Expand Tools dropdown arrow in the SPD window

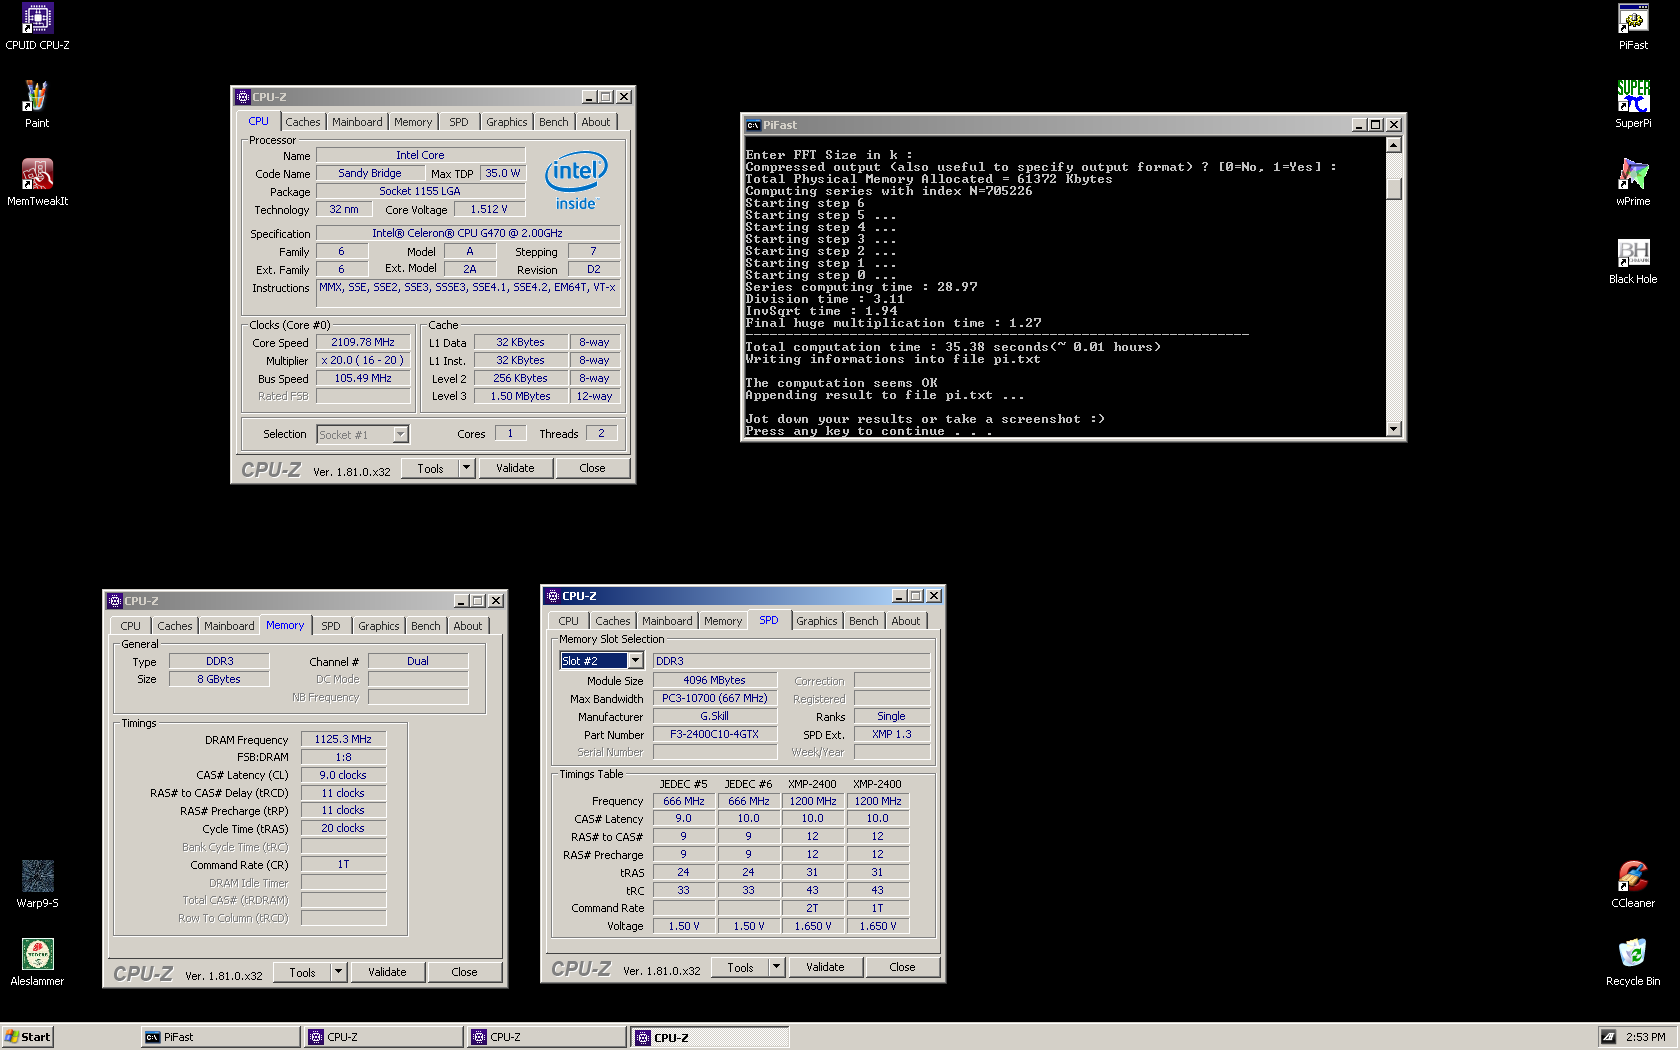click(777, 967)
